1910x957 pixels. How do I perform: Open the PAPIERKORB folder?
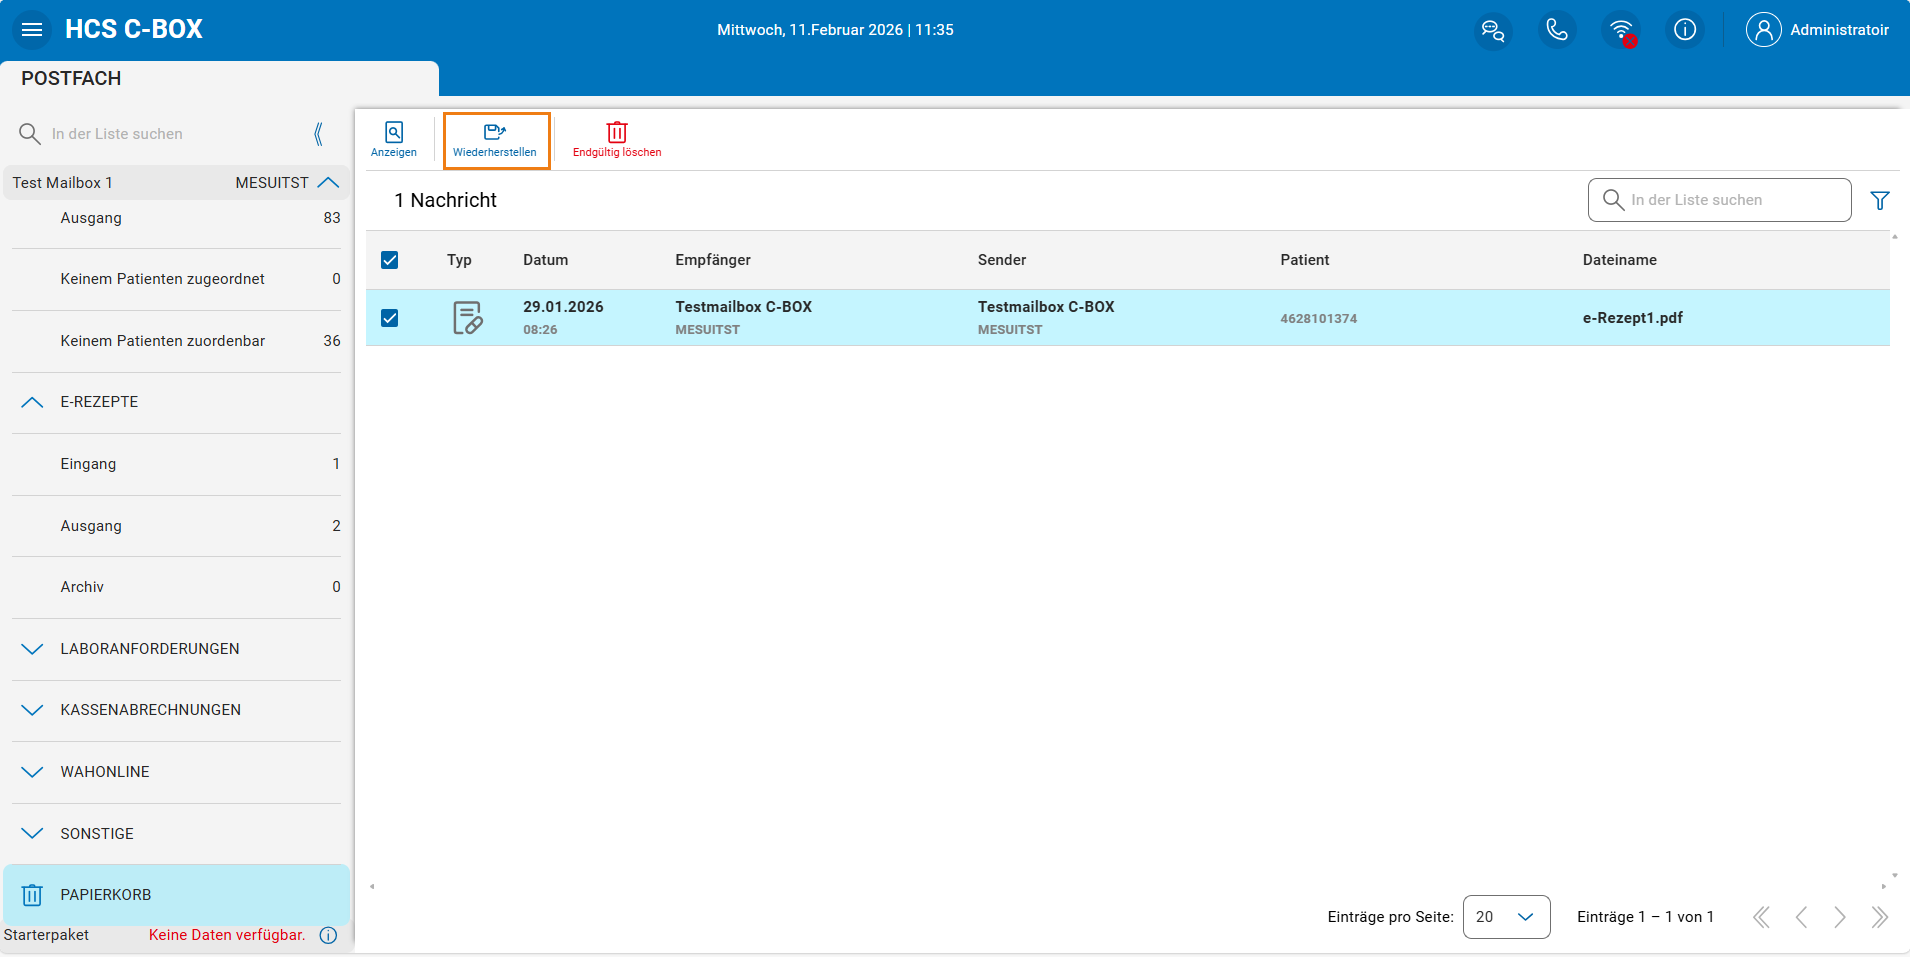pos(177,895)
